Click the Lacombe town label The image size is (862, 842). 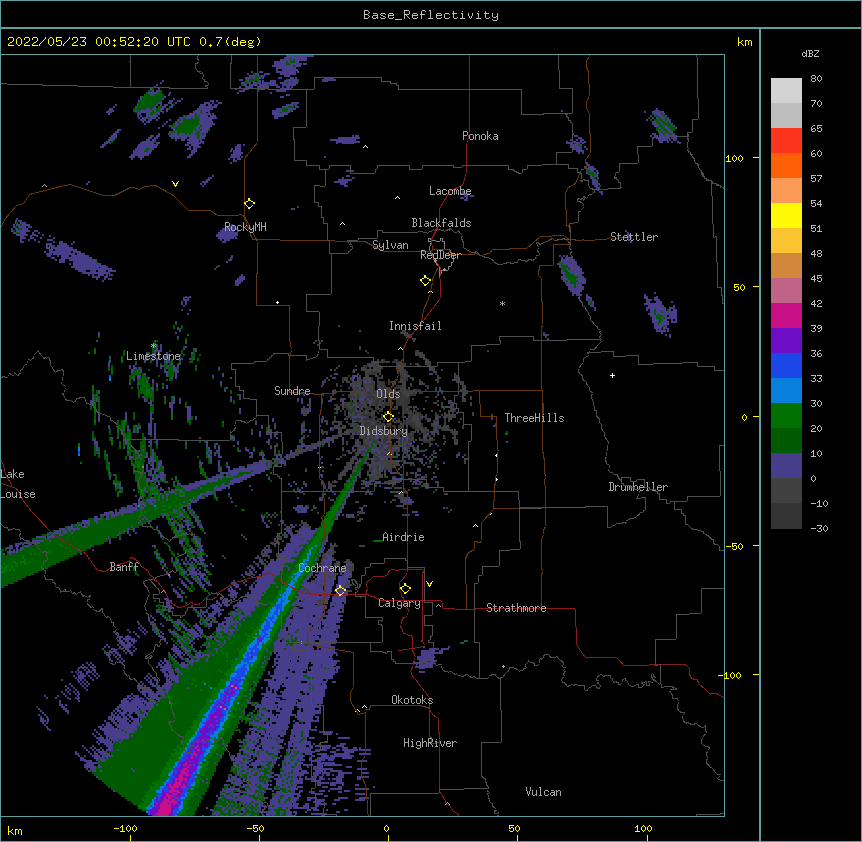pyautogui.click(x=450, y=191)
